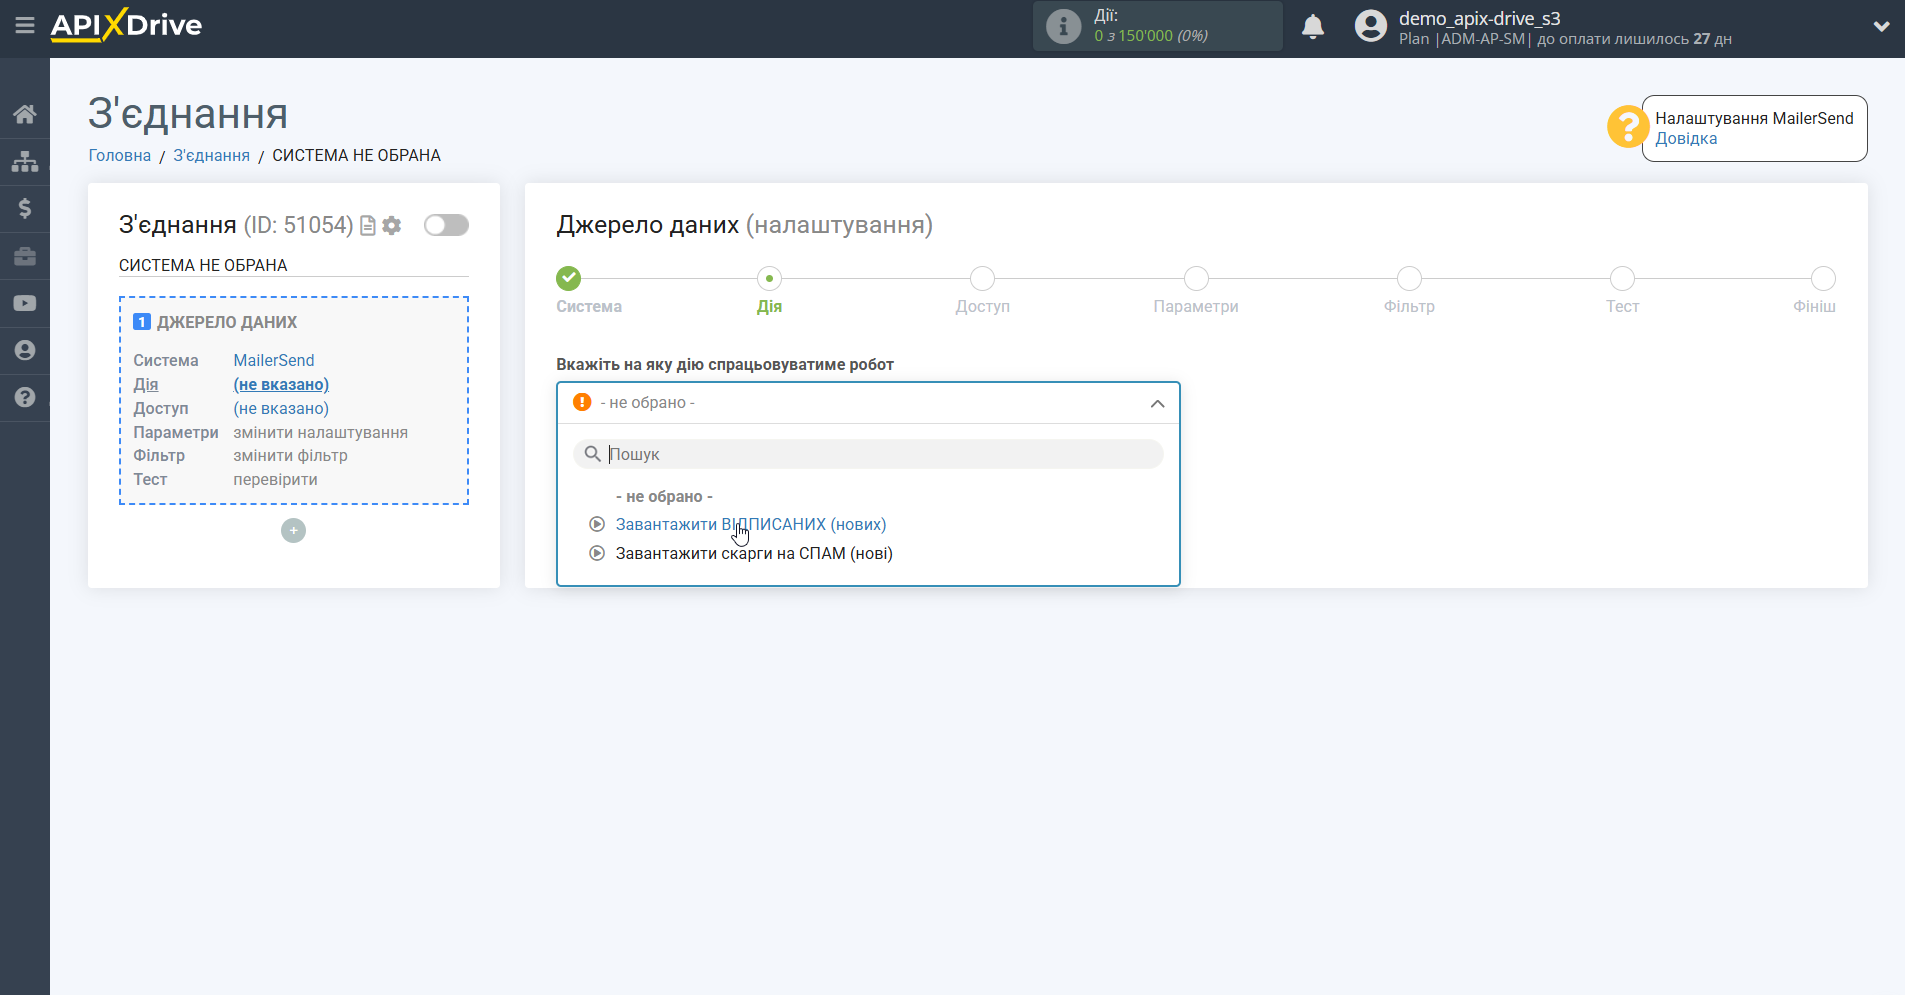The width and height of the screenshot is (1905, 995).
Task: Click the Пошук search field
Action: [868, 454]
